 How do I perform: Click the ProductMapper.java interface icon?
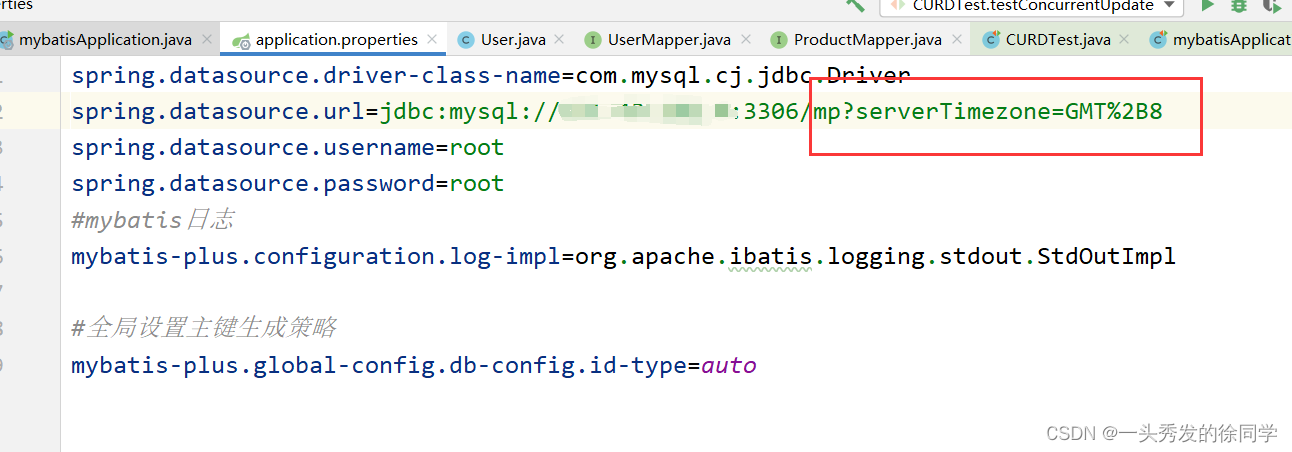(779, 40)
